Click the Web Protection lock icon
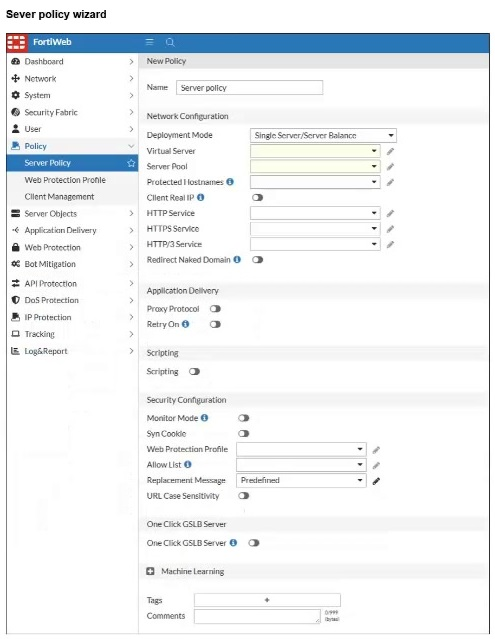The image size is (495, 639). (15, 247)
